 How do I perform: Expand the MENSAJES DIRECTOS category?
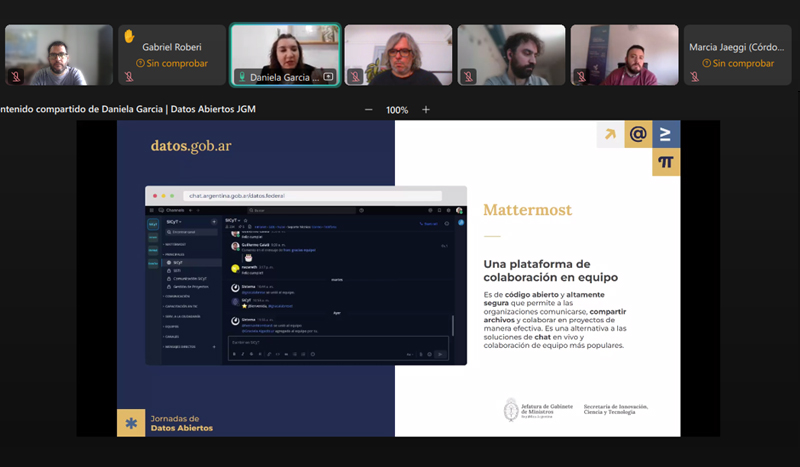(179, 347)
